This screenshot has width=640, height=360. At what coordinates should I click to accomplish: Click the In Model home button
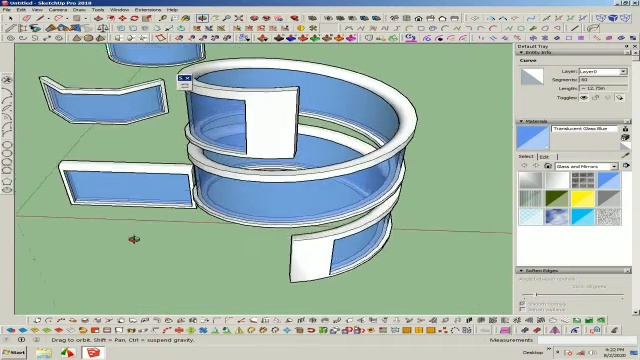click(x=548, y=166)
